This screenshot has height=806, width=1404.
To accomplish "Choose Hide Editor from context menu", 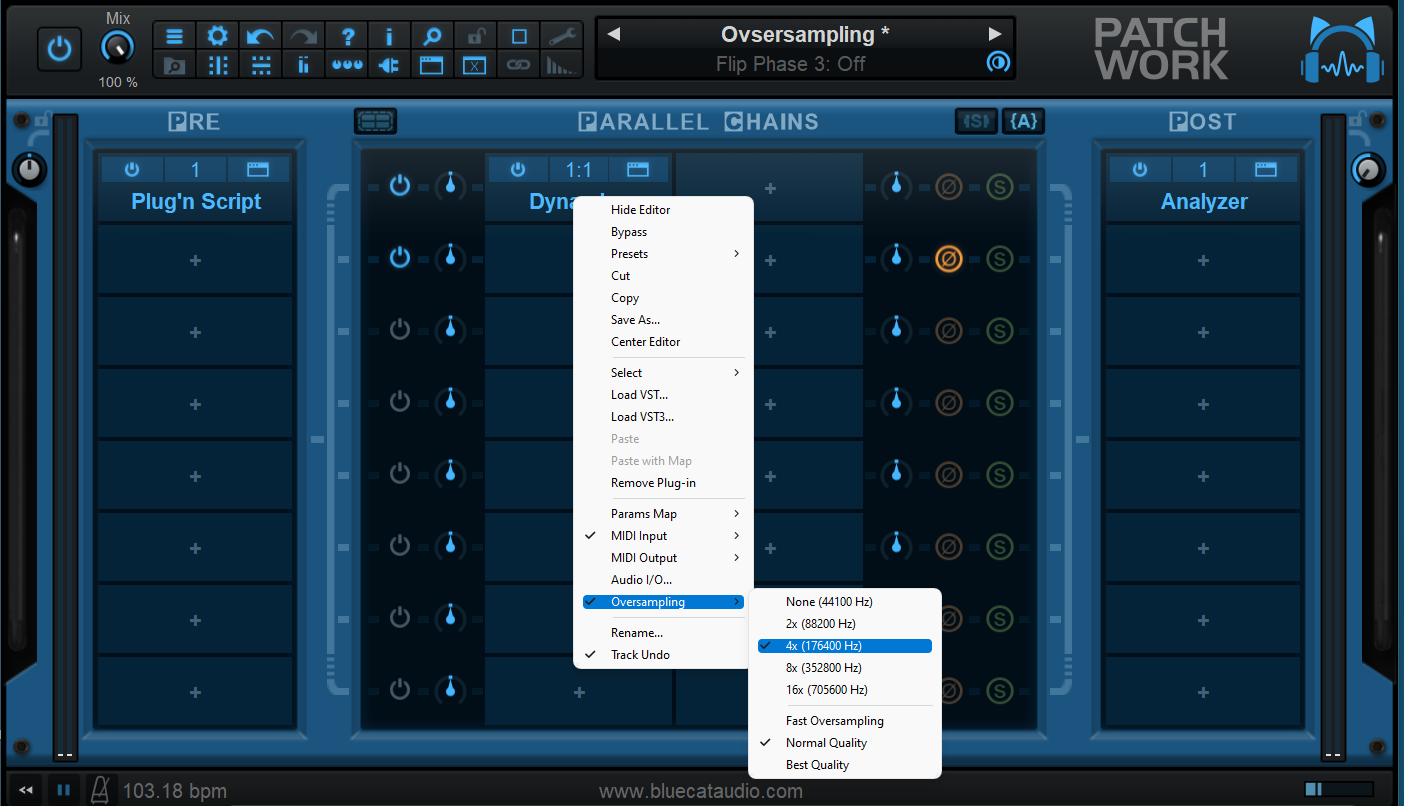I will tap(663, 210).
